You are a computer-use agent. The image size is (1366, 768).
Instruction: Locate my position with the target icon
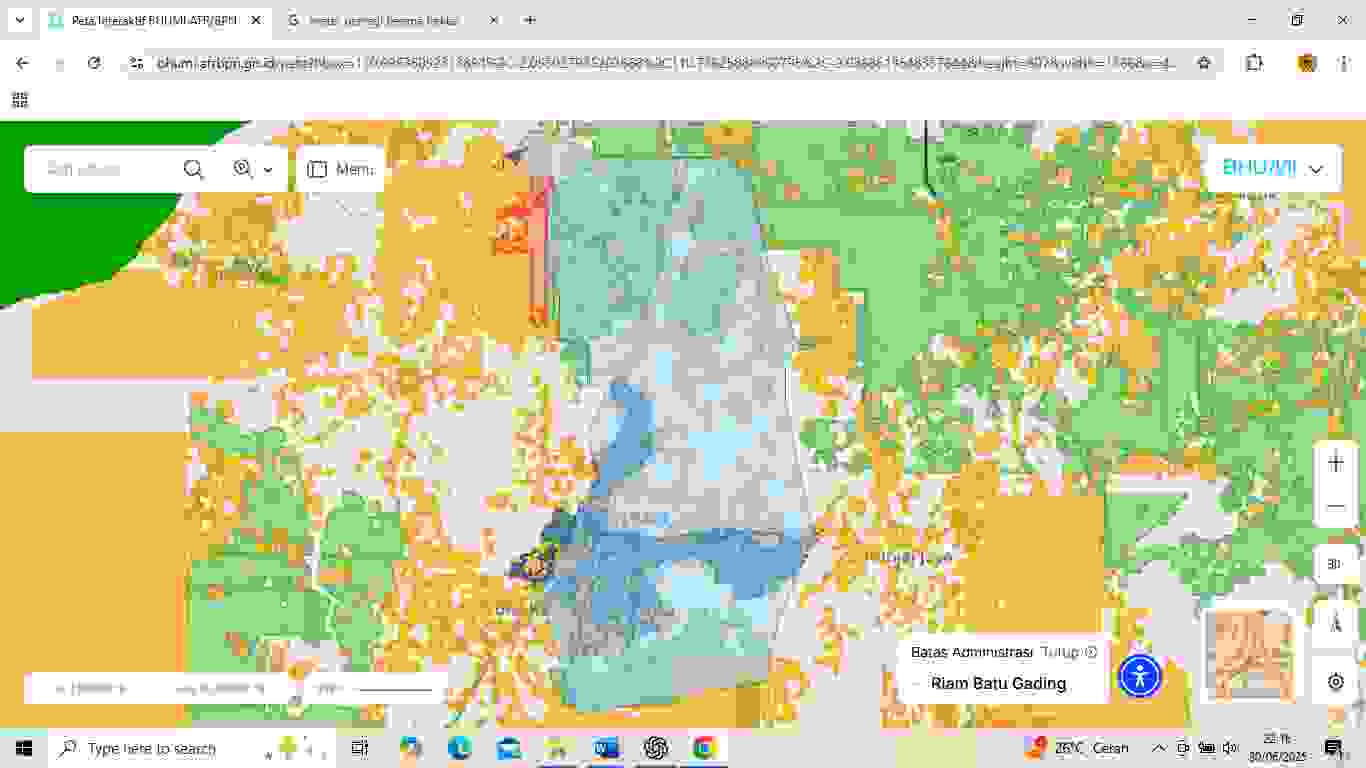point(1335,682)
